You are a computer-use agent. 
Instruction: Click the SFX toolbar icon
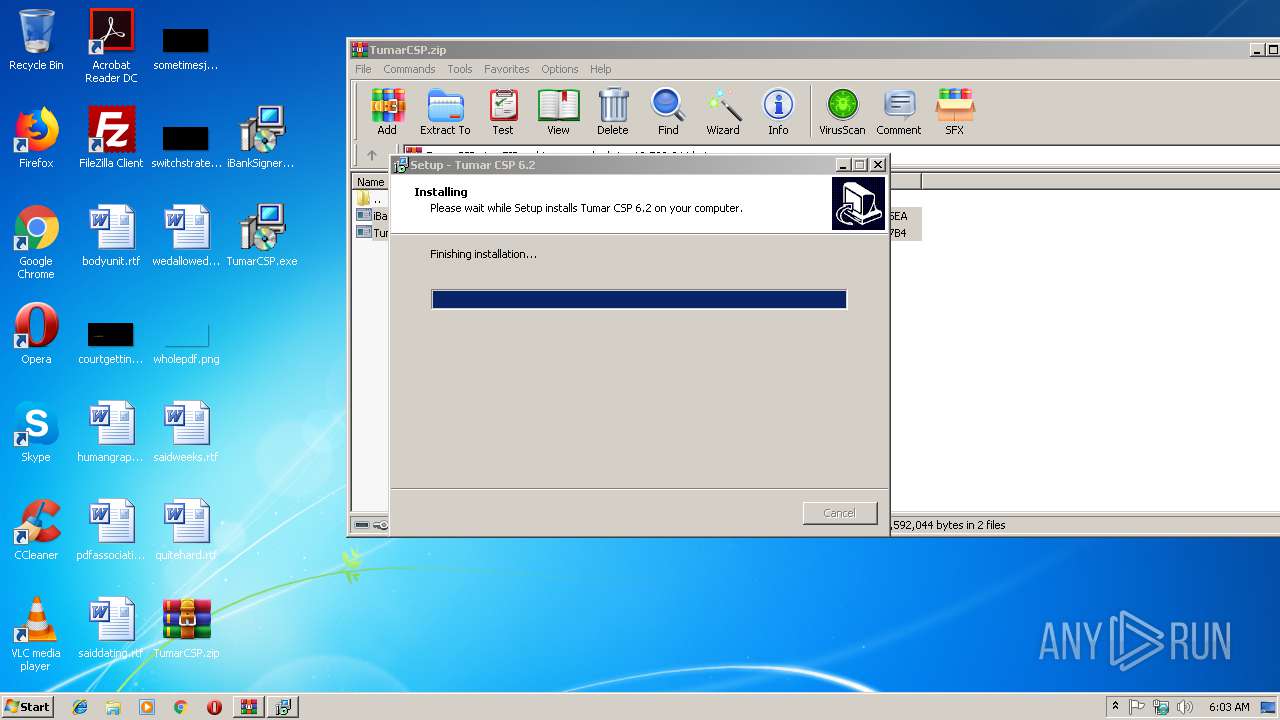pos(955,112)
